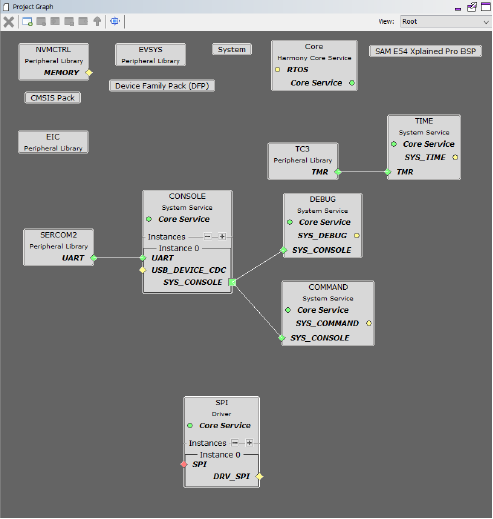
Task: Click the delete X toolbar icon
Action: point(9,22)
